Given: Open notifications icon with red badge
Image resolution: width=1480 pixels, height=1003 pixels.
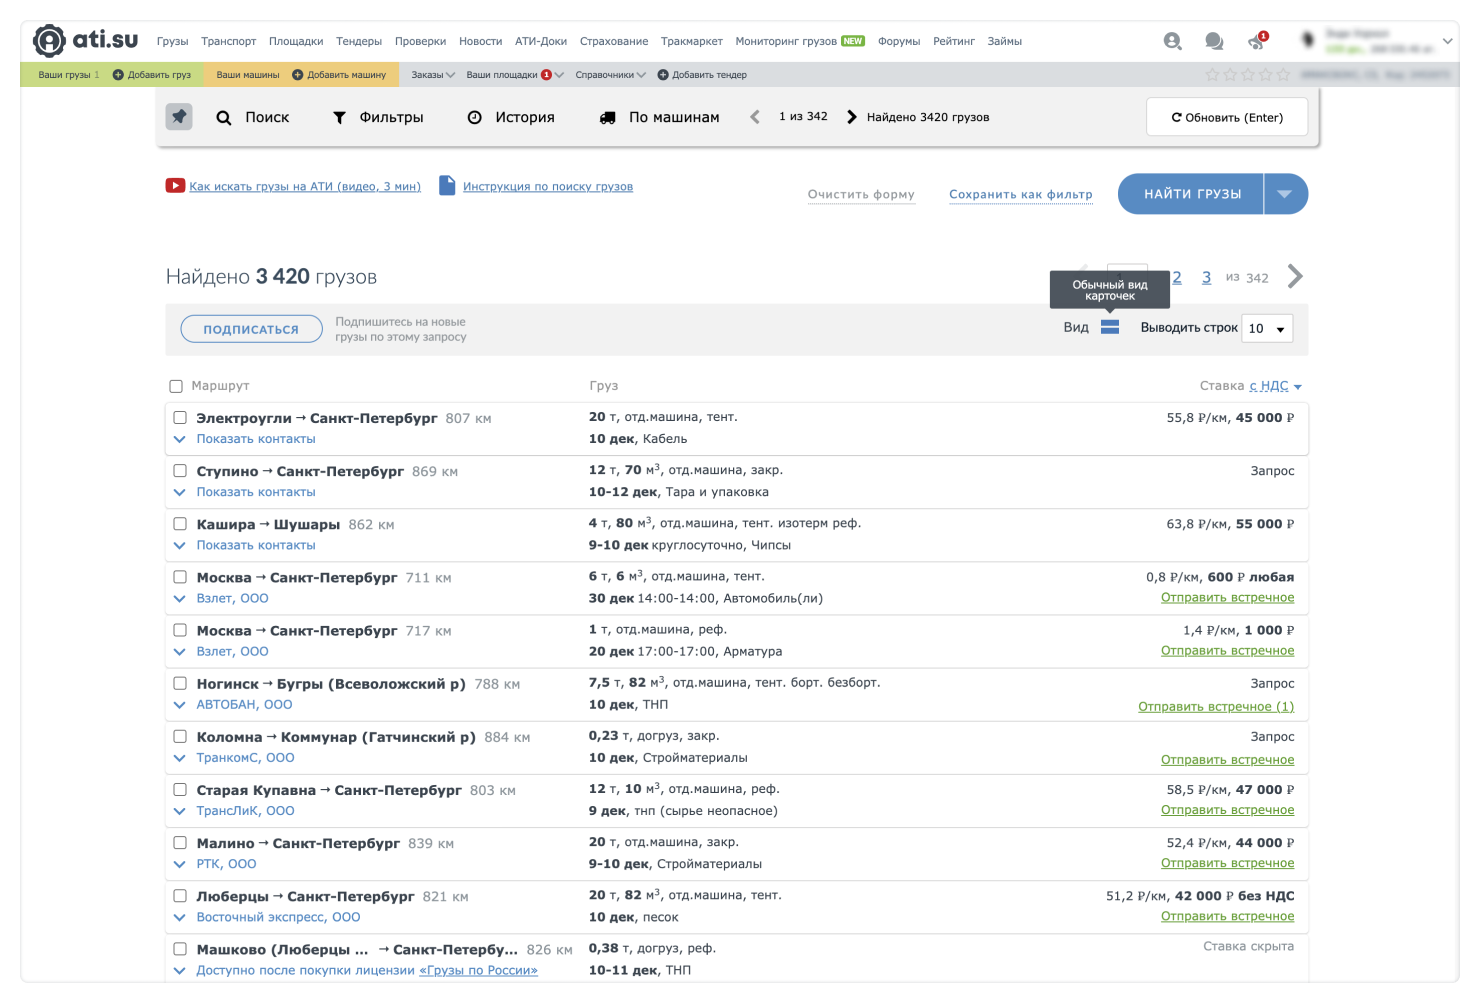Looking at the screenshot, I should click(x=1256, y=41).
